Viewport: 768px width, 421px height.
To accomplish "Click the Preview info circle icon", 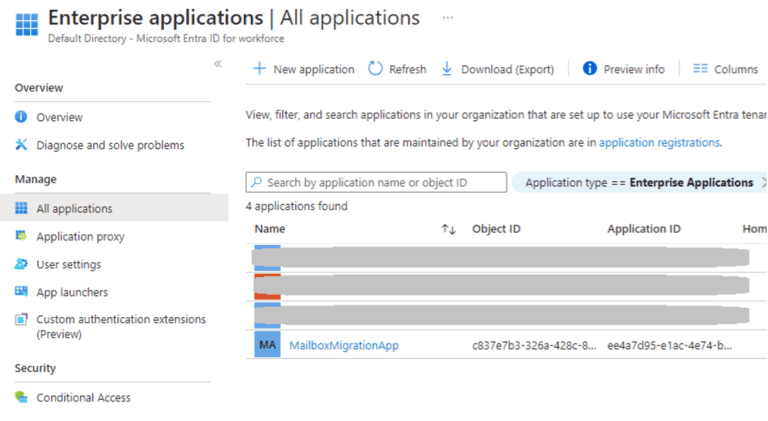I will (590, 69).
